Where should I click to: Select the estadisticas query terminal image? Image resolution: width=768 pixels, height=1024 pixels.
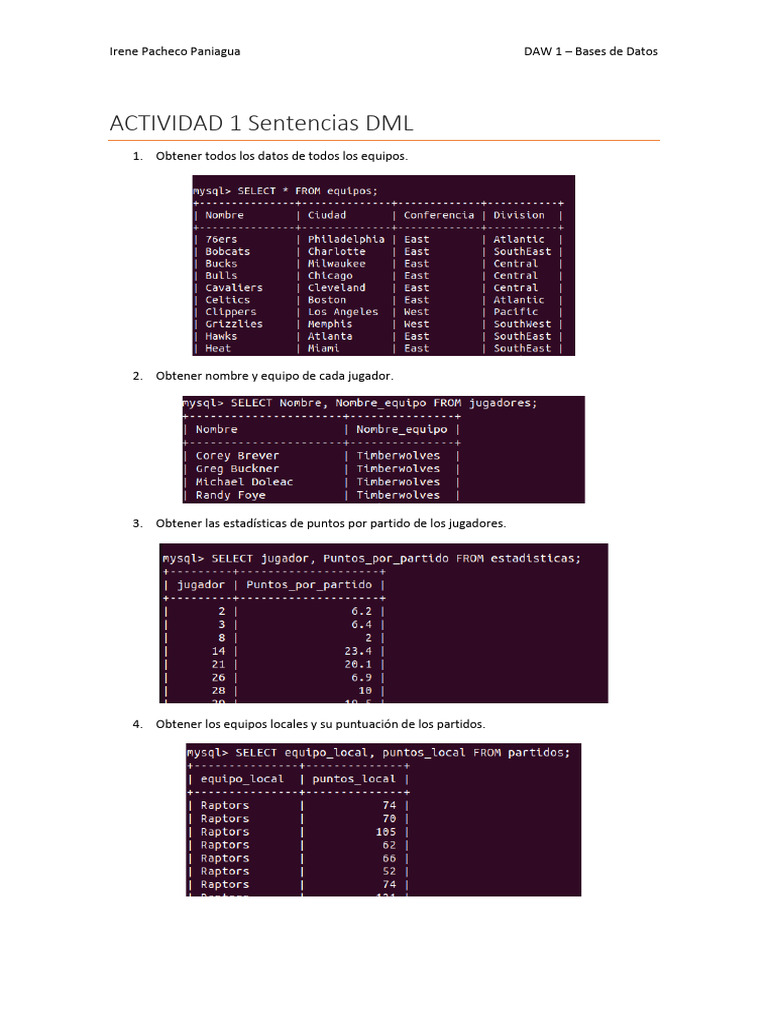(x=383, y=623)
